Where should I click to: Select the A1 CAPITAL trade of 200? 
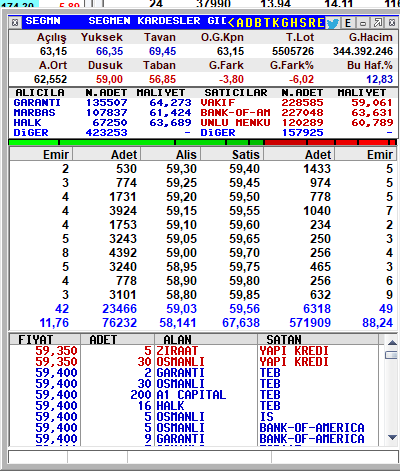click(194, 395)
